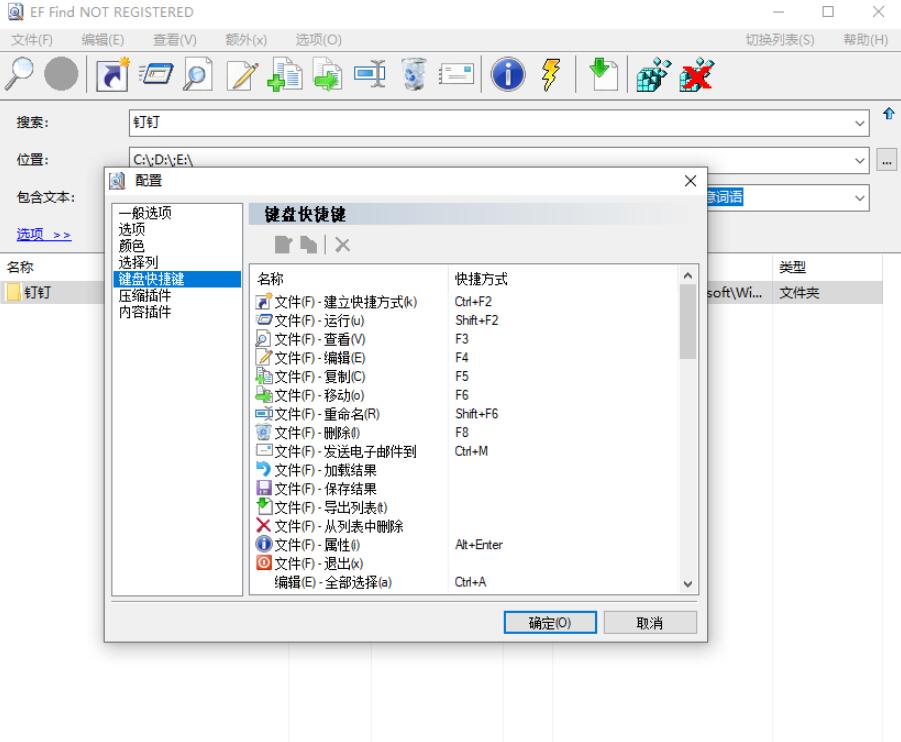
Task: Click the edit pencil toolbar icon
Action: 242,74
